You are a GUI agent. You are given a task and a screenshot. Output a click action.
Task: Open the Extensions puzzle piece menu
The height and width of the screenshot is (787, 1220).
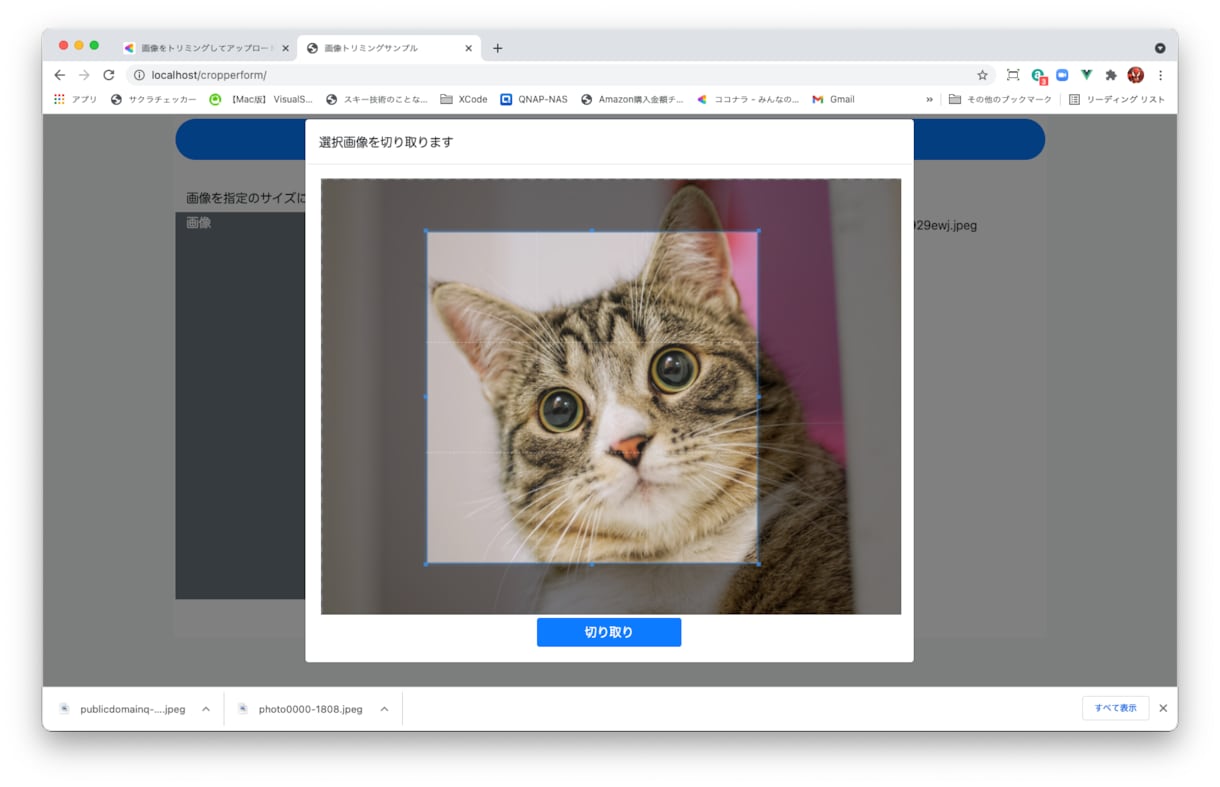coord(1110,75)
